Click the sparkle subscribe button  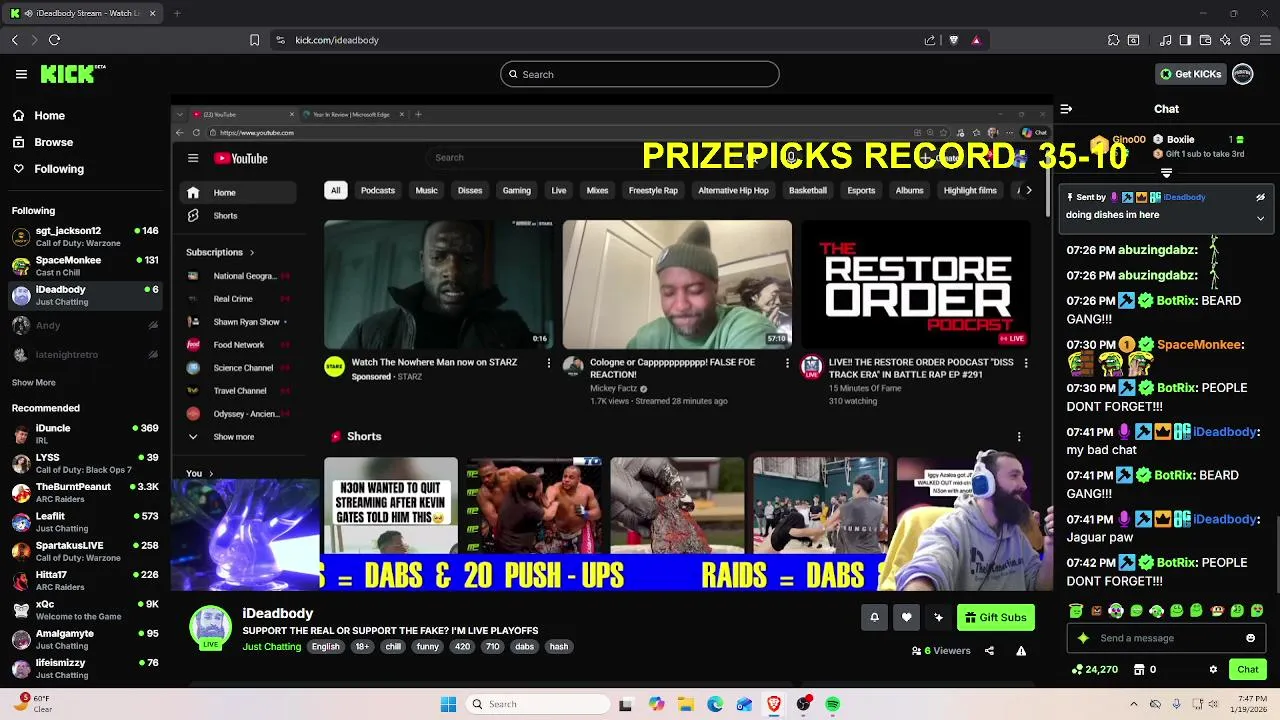coord(938,618)
